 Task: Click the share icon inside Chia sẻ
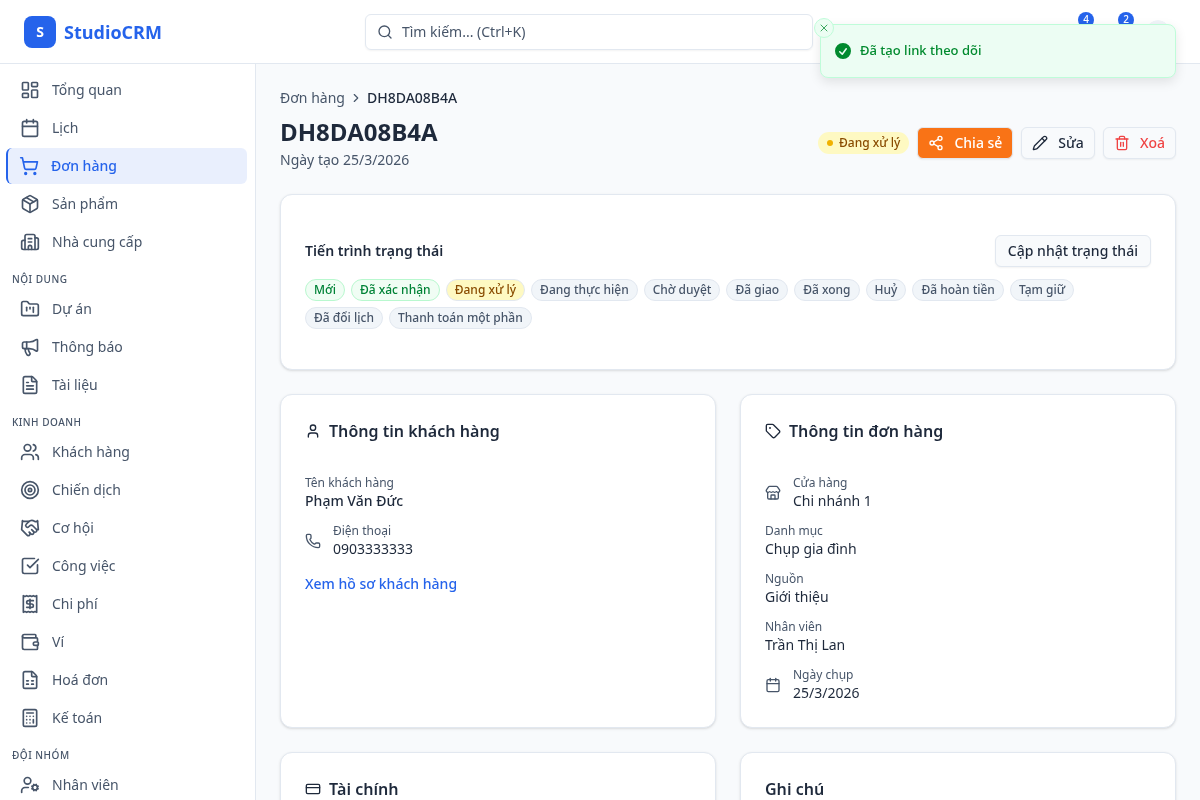tap(936, 143)
